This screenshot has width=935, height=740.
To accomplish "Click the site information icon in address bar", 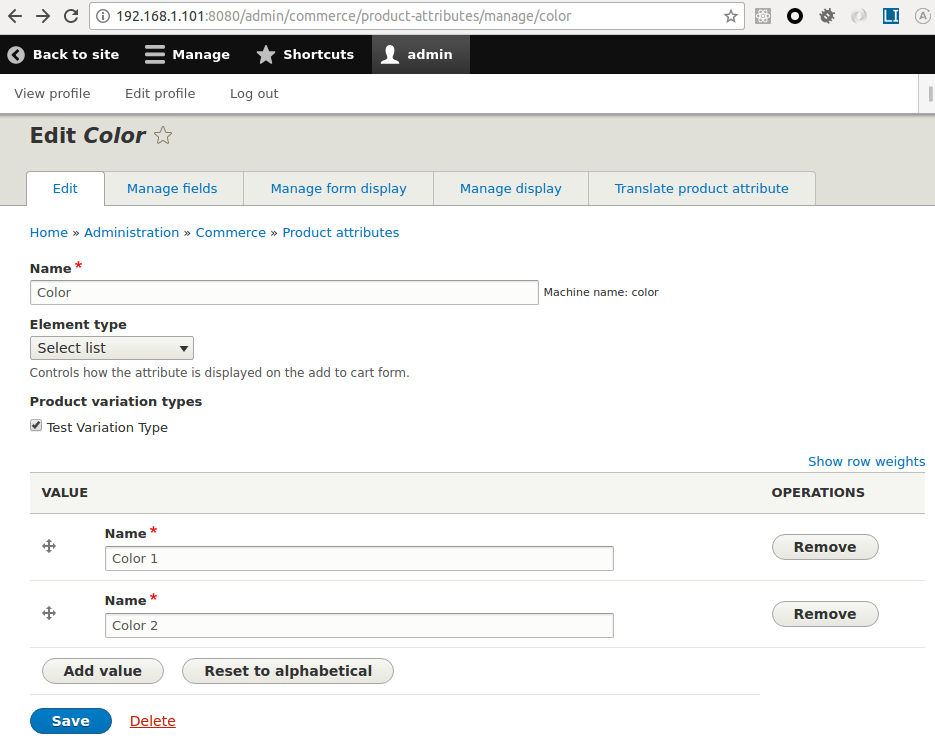I will click(x=106, y=16).
